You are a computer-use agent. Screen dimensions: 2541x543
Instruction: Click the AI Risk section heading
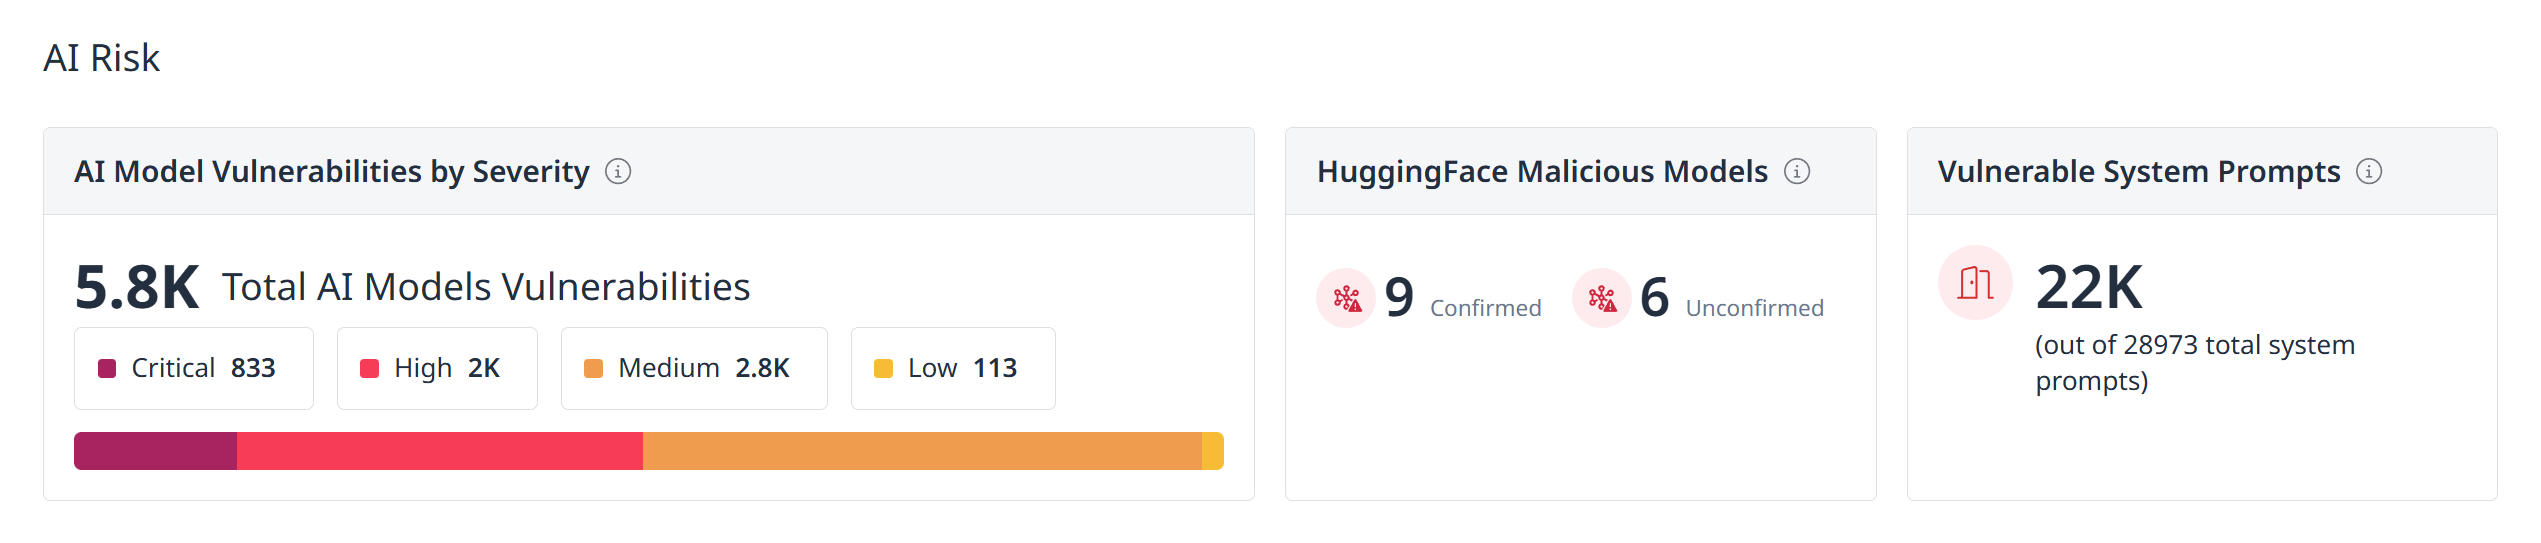click(102, 58)
